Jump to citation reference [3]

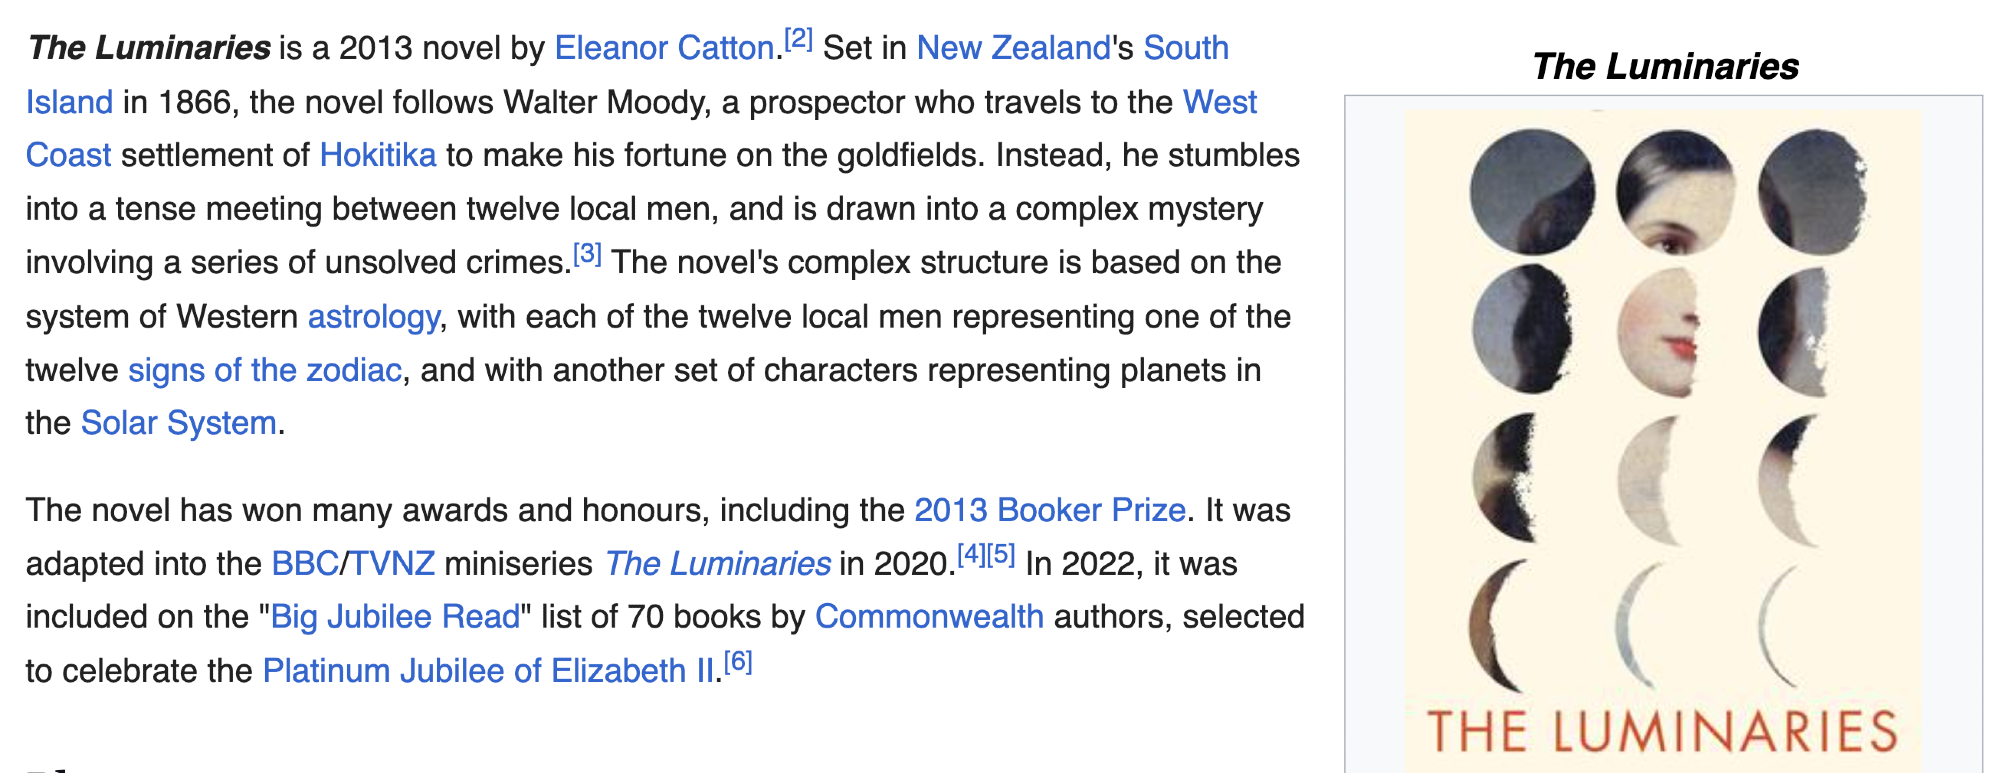tap(587, 254)
